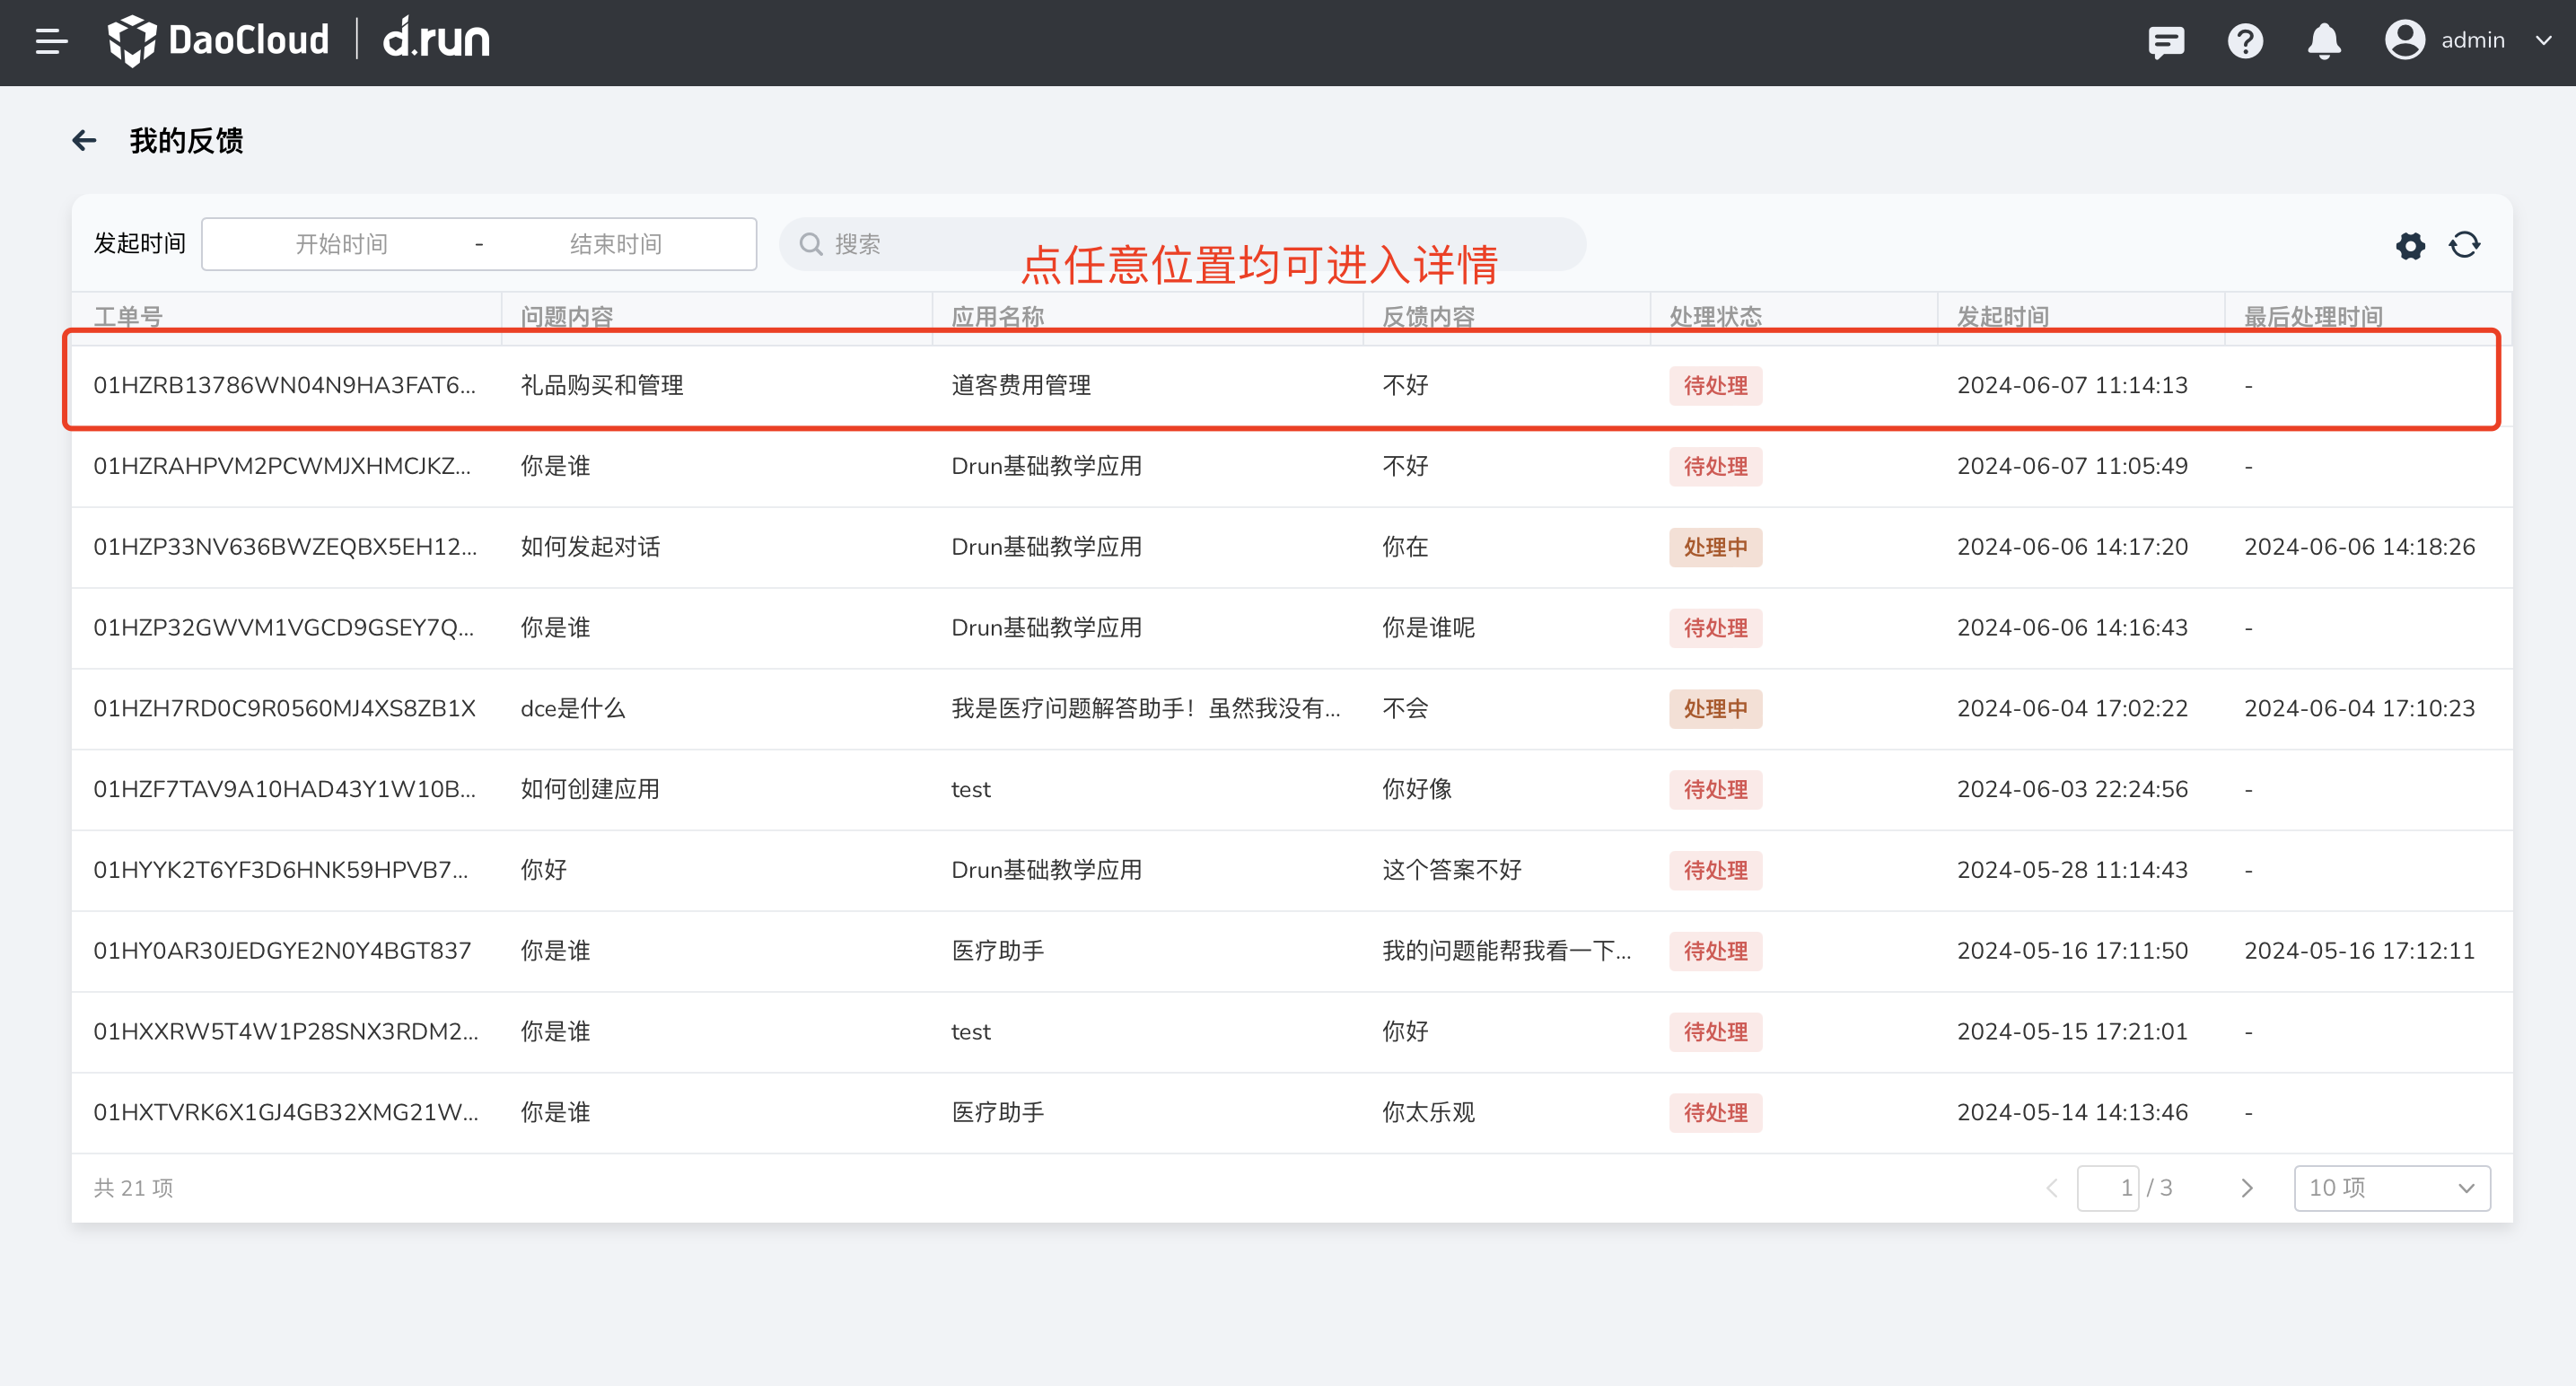
Task: Open the chat messages icon
Action: (2166, 41)
